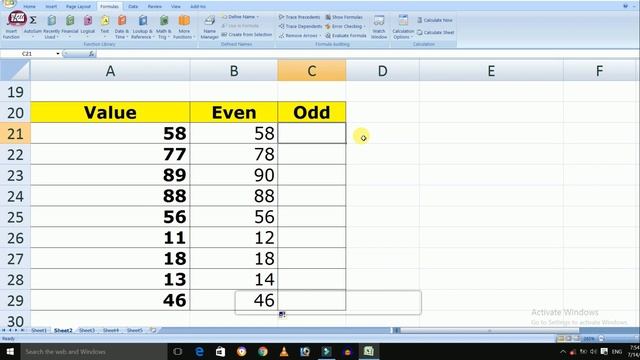Click the fx button beside formula bar
Image resolution: width=640 pixels, height=360 pixels.
[x=91, y=54]
